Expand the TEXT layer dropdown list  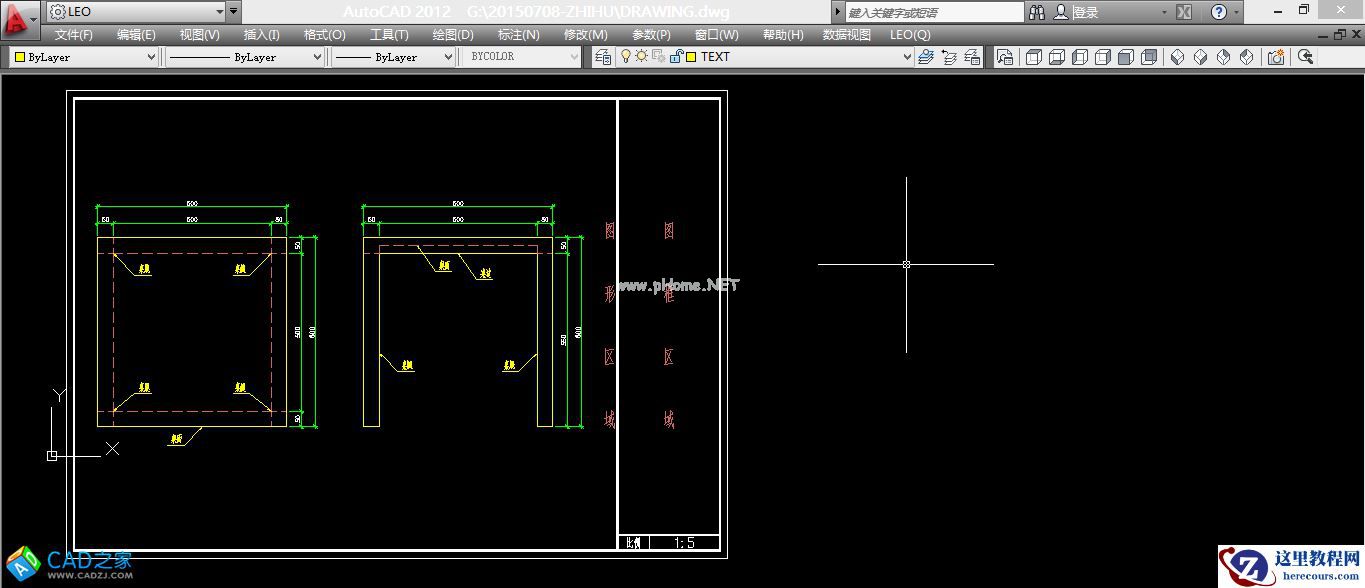[907, 57]
